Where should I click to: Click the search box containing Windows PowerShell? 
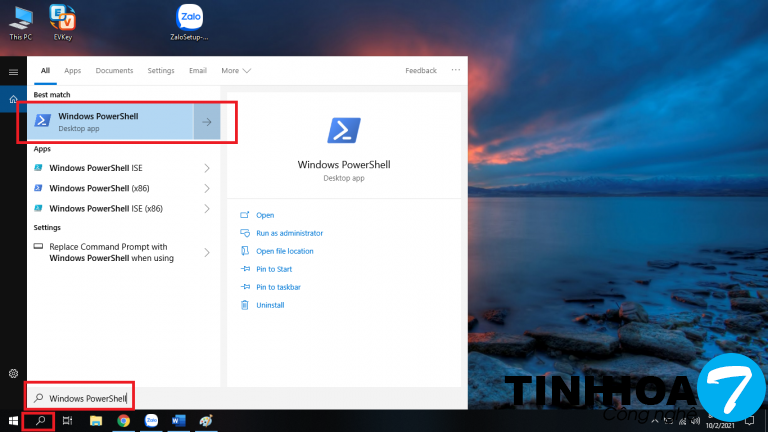coord(88,398)
